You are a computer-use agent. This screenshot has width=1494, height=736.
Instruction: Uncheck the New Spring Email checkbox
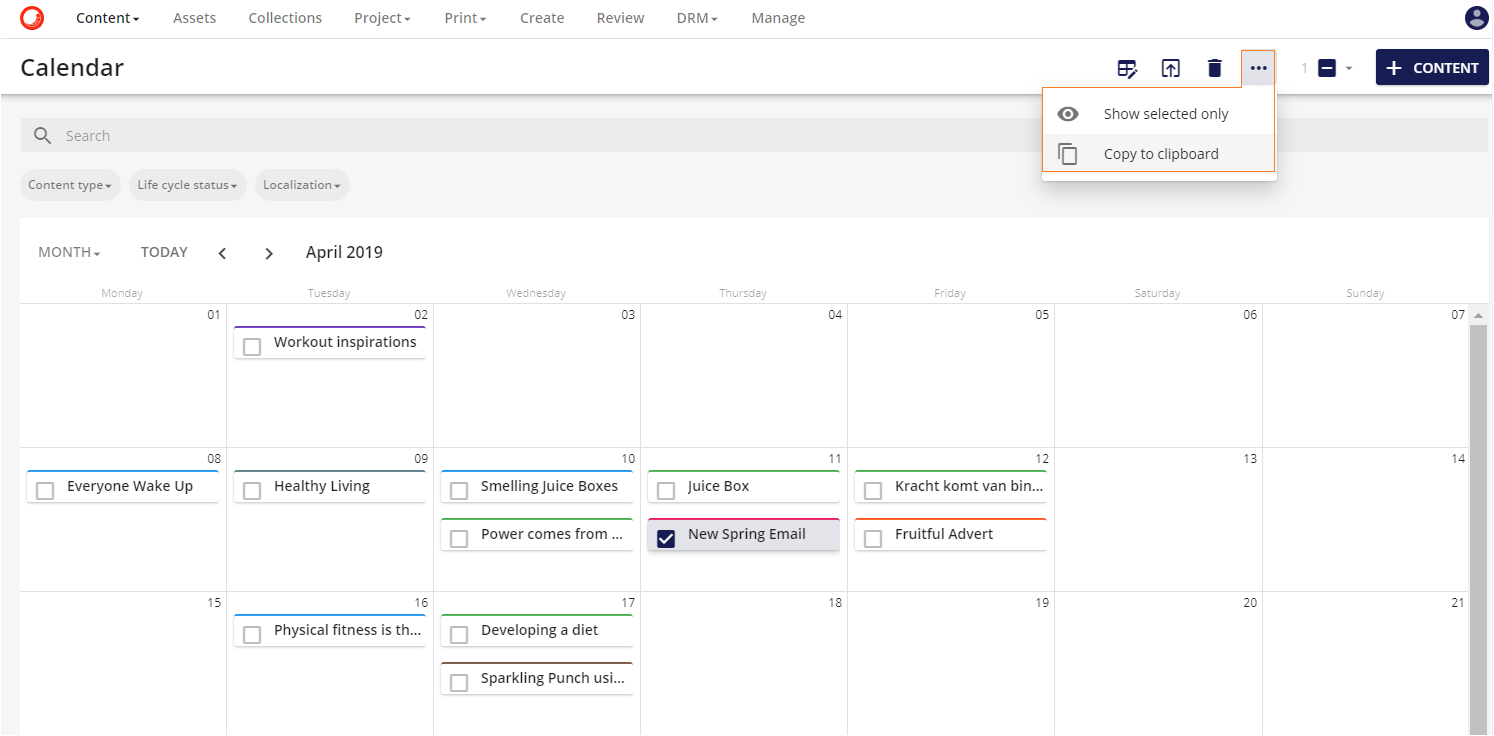(x=666, y=537)
